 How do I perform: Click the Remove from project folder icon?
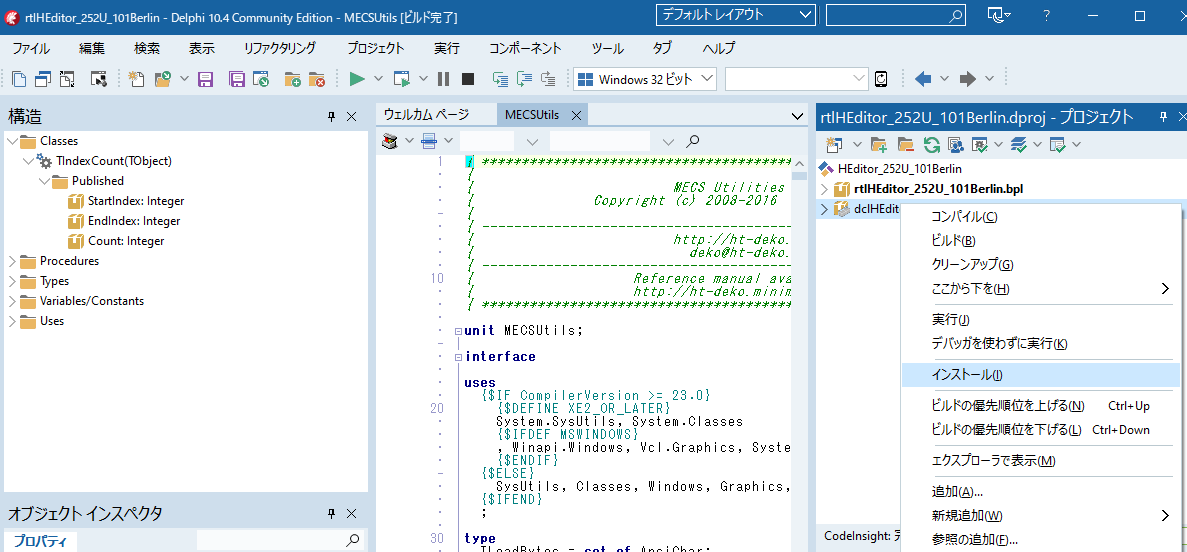click(316, 79)
